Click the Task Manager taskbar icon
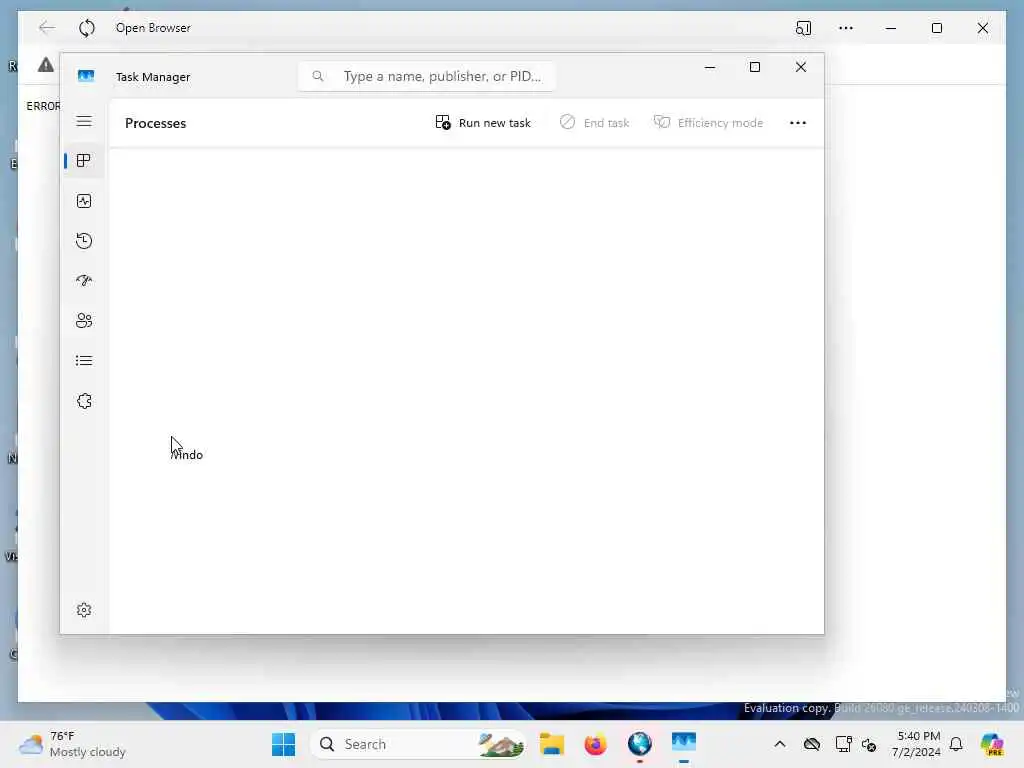1024x768 pixels. tap(684, 743)
